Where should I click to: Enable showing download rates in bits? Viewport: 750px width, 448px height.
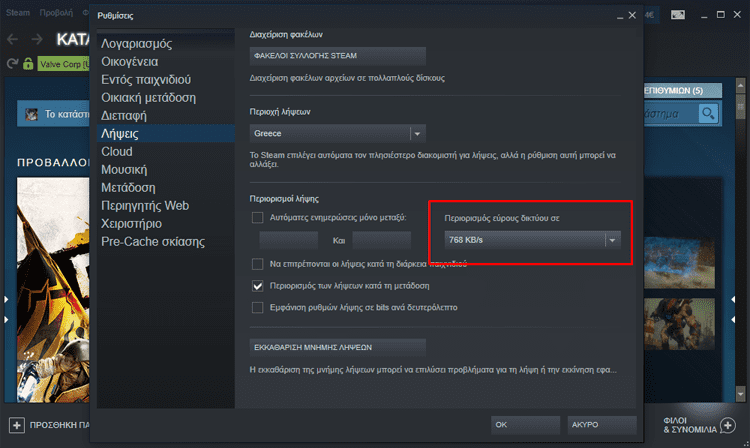(x=257, y=307)
